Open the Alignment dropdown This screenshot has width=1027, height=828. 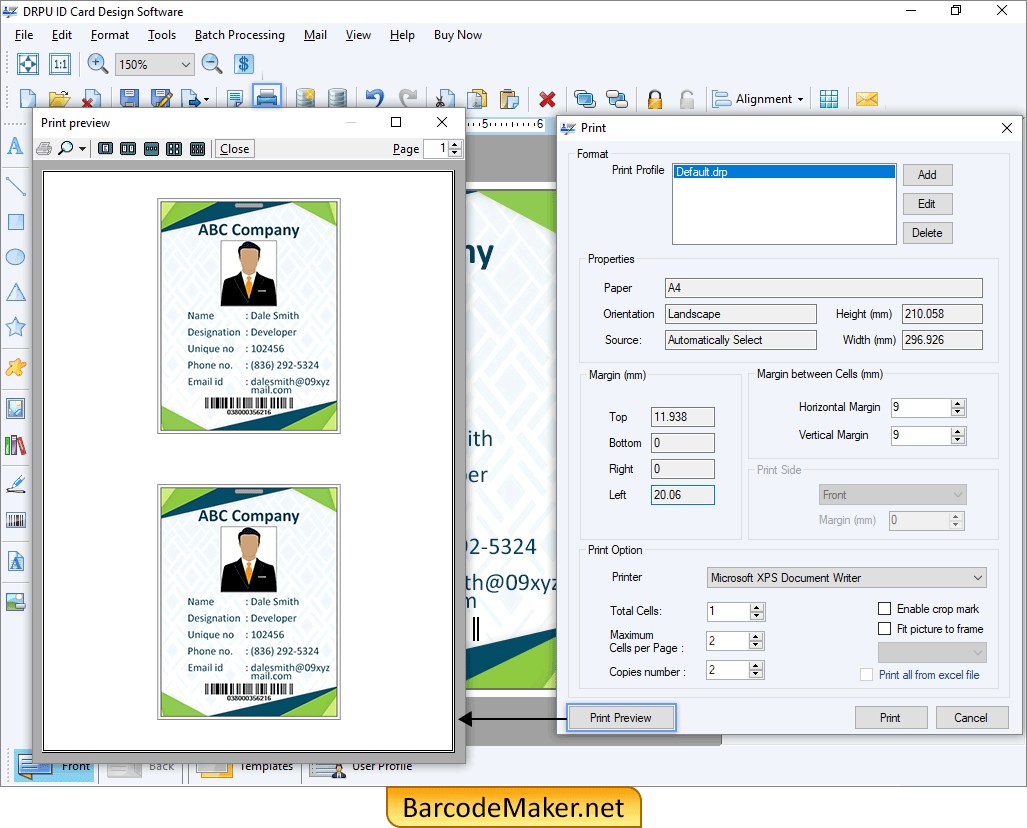click(x=758, y=99)
